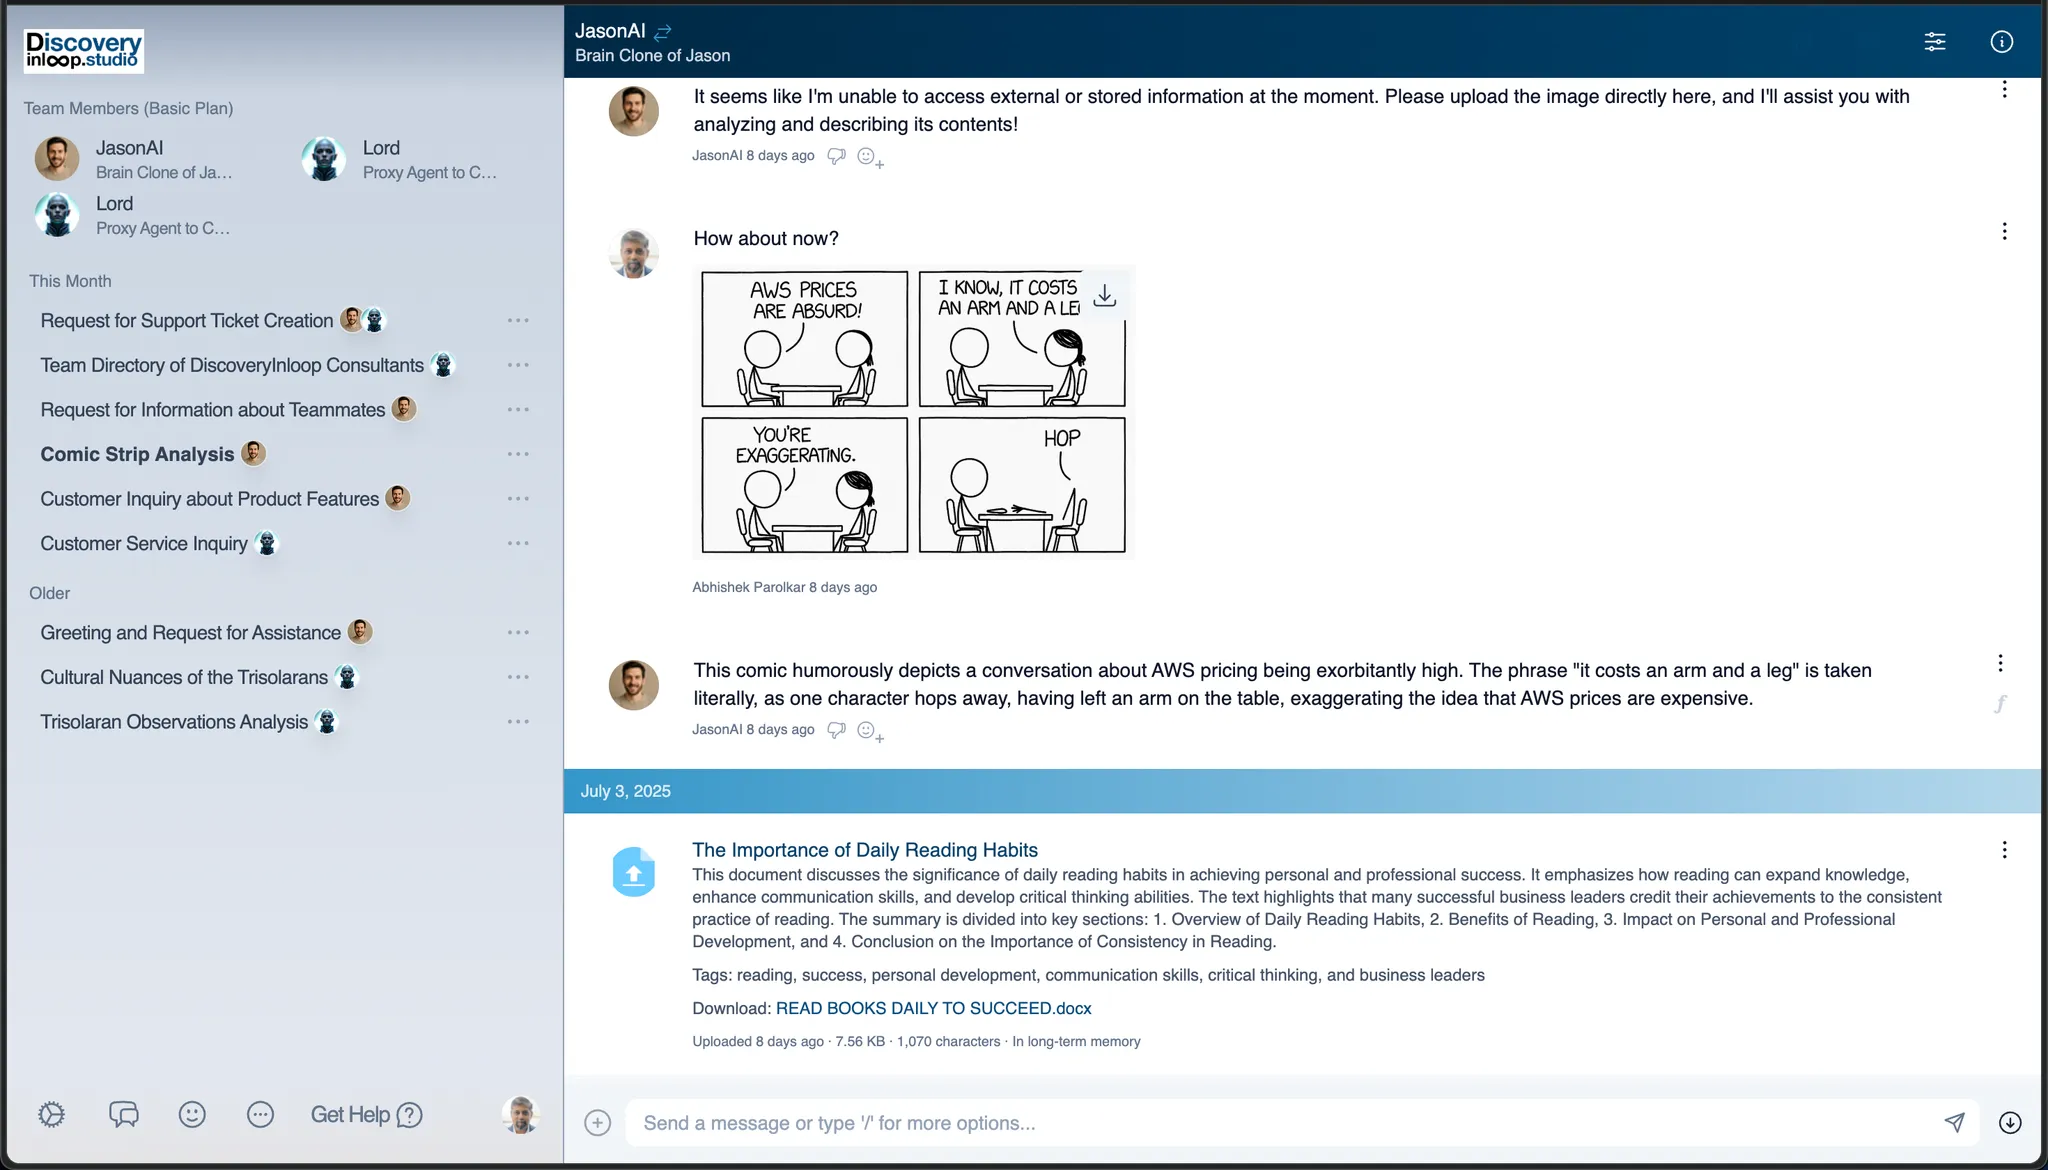Add emoji reaction to comic explanation reply
This screenshot has width=2048, height=1170.
[x=870, y=731]
